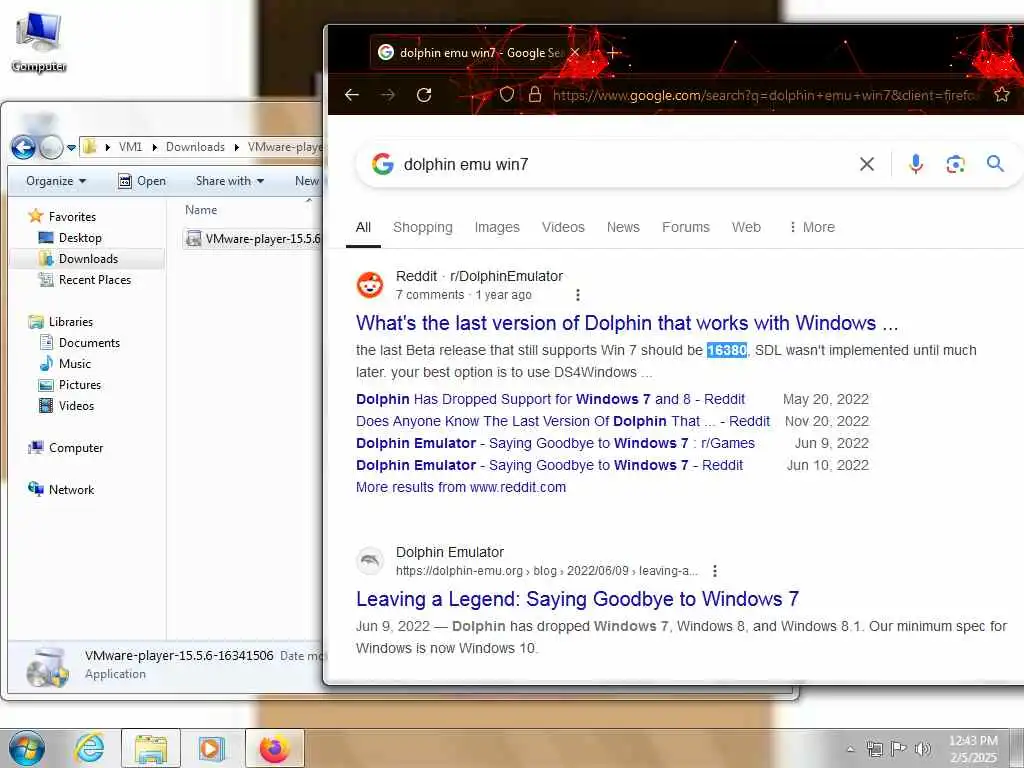This screenshot has width=1024, height=768.
Task: Go back in the Explorer window
Action: coord(24,148)
